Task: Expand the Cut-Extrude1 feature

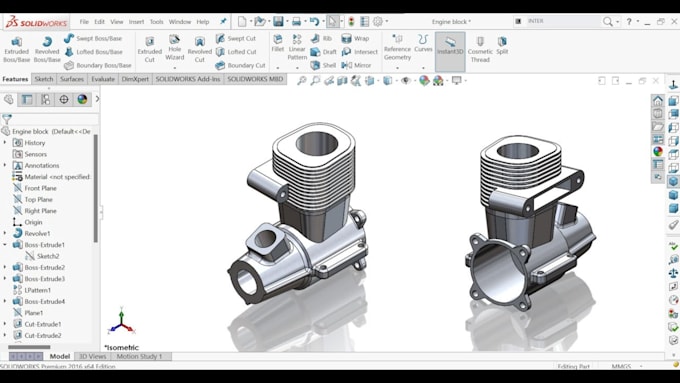Action: [5, 324]
